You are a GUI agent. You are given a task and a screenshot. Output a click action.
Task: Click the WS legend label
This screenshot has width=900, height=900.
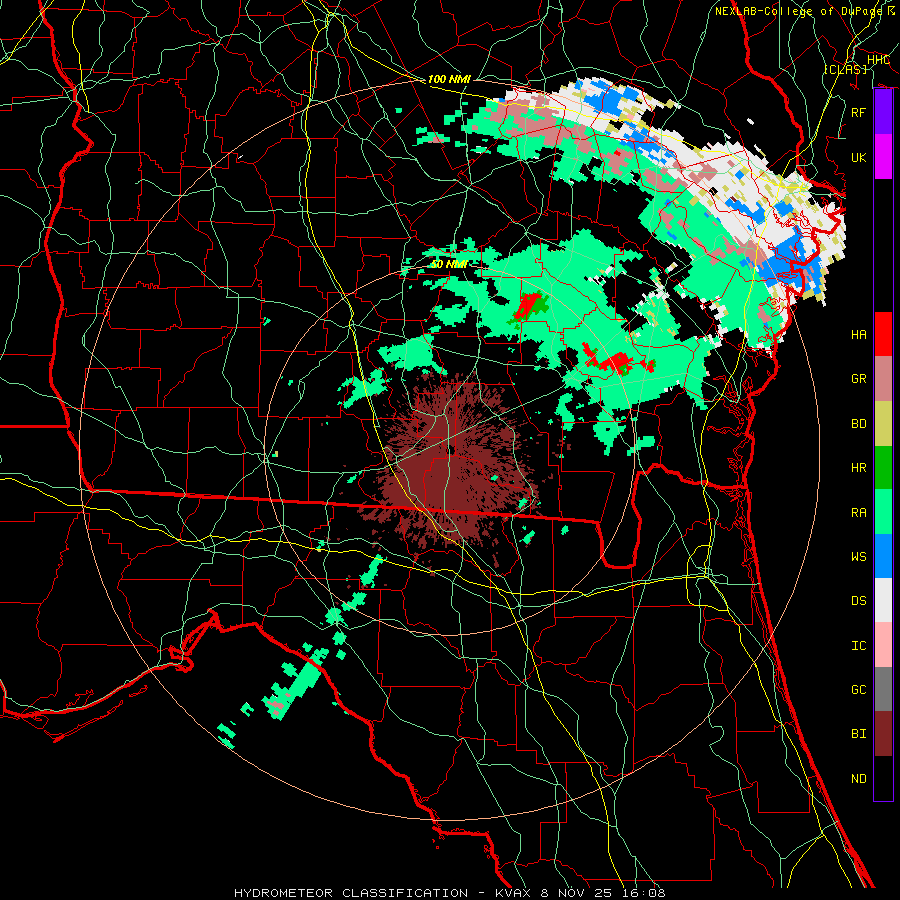[858, 556]
